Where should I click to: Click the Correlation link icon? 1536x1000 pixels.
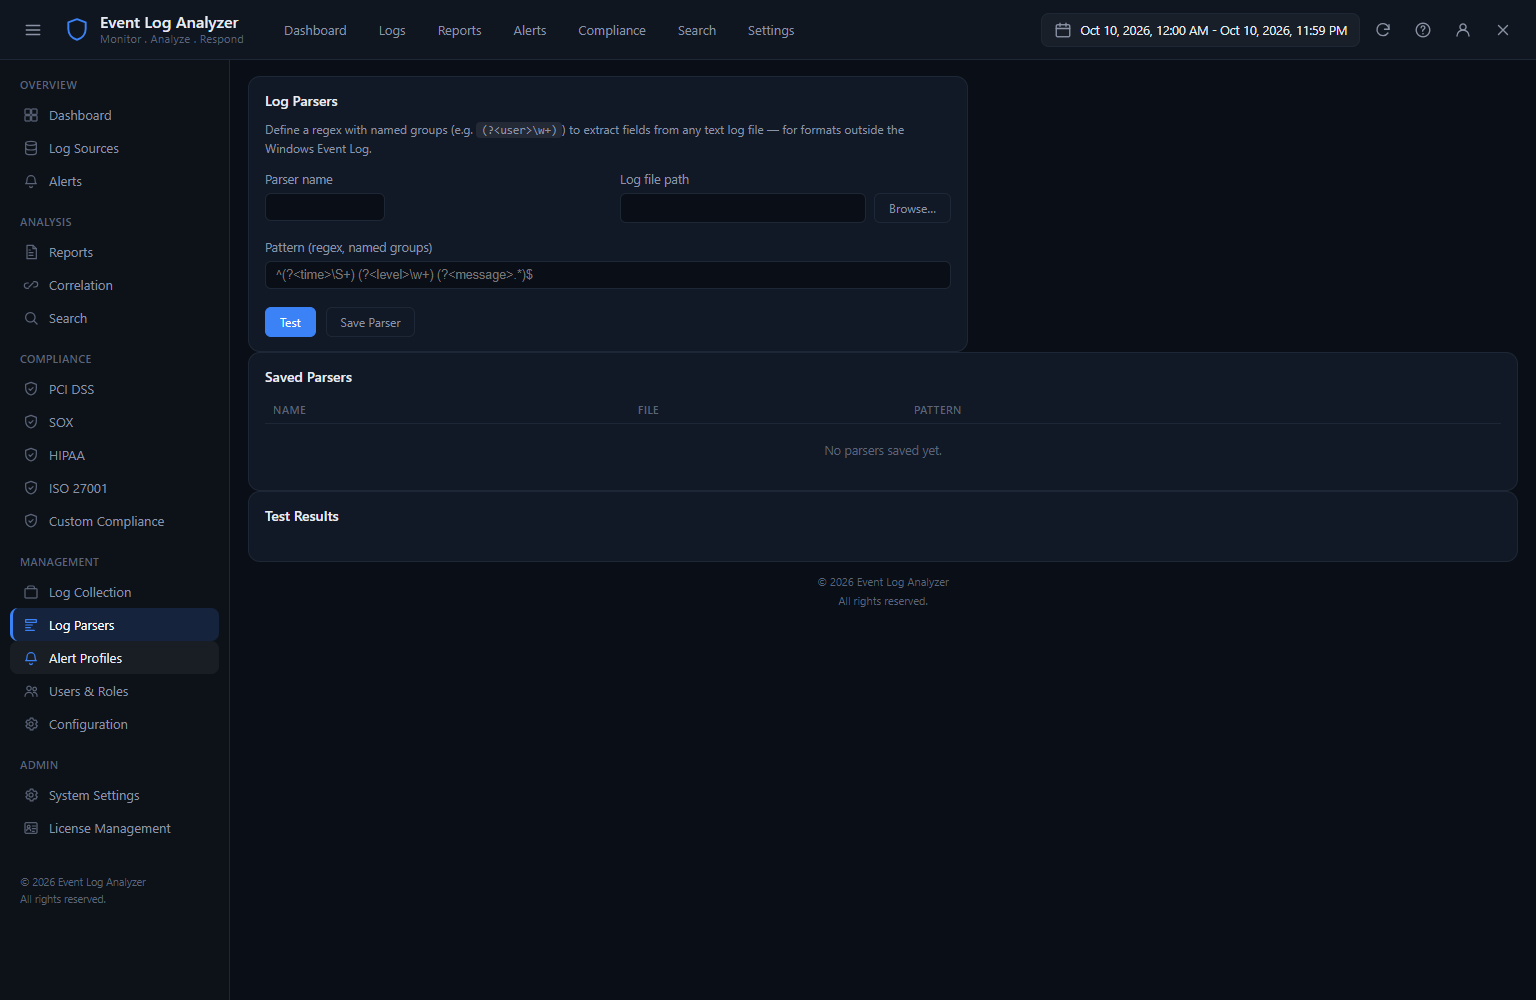31,285
